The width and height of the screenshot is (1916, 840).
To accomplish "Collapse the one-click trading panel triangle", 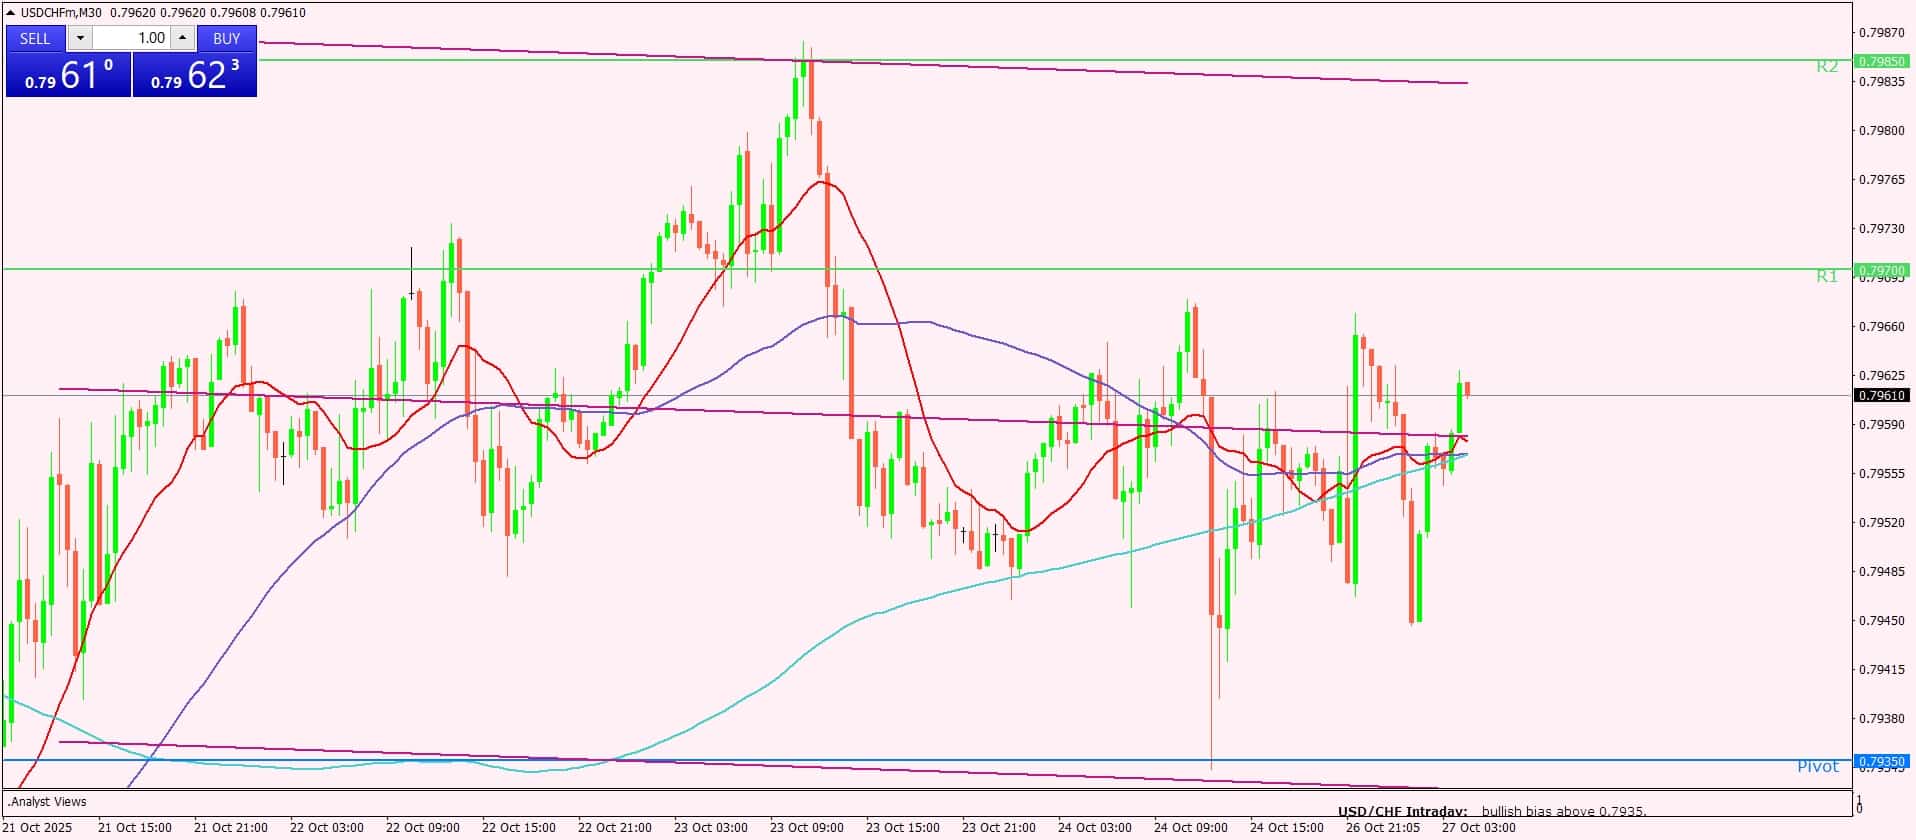I will pyautogui.click(x=11, y=13).
